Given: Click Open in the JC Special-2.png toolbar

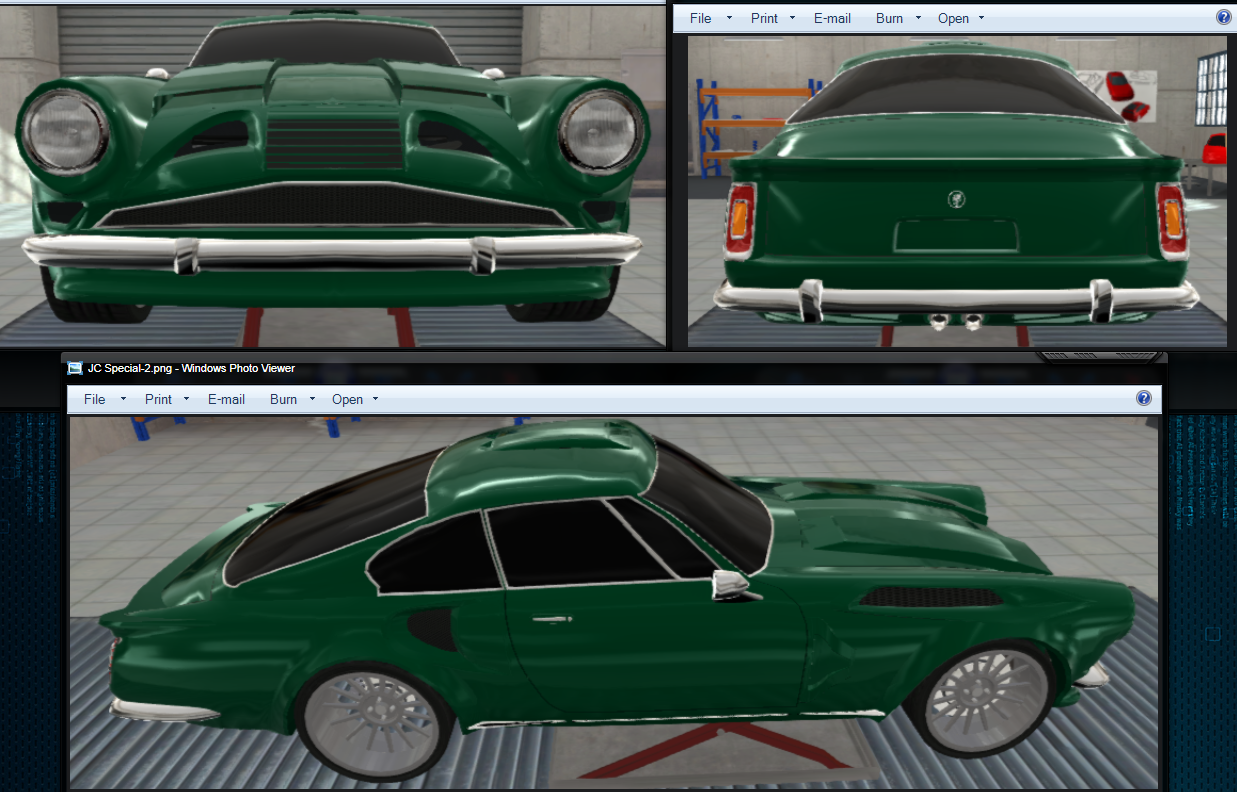Looking at the screenshot, I should 347,399.
